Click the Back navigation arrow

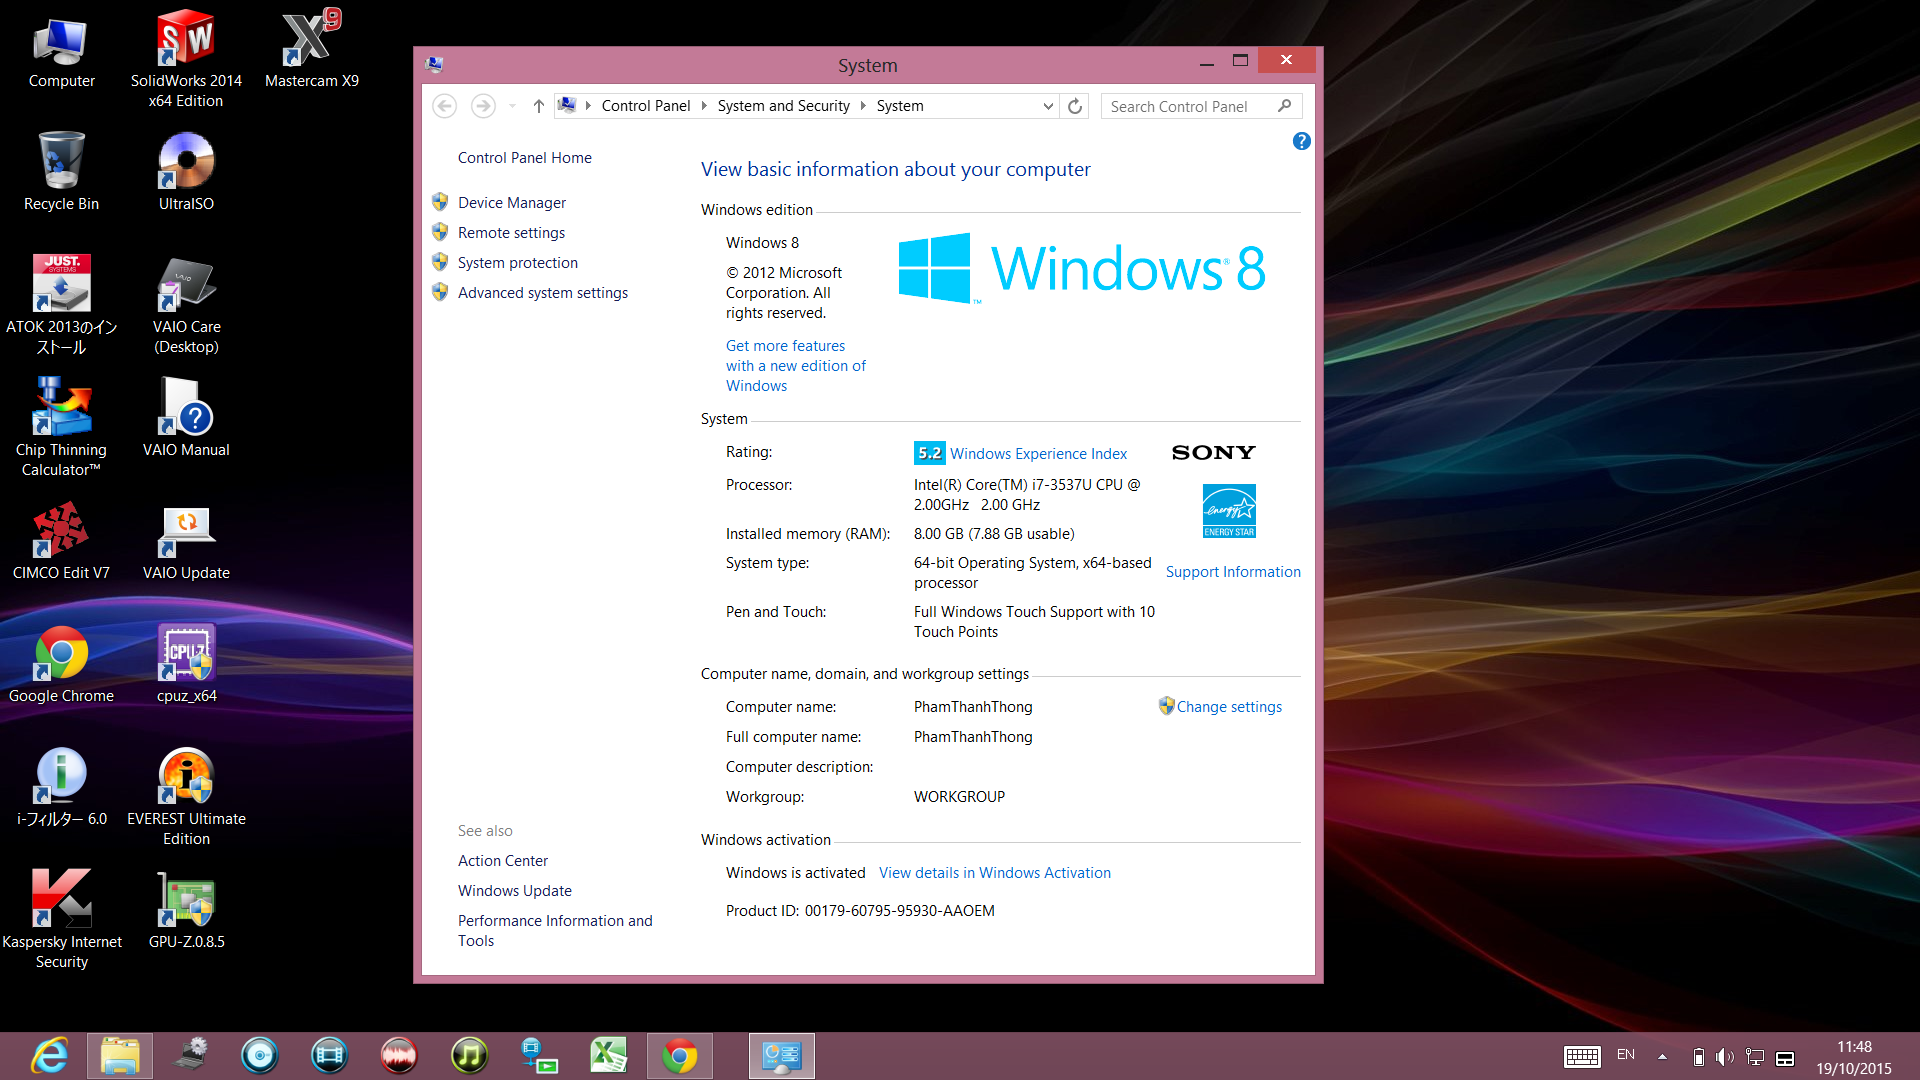coord(445,106)
